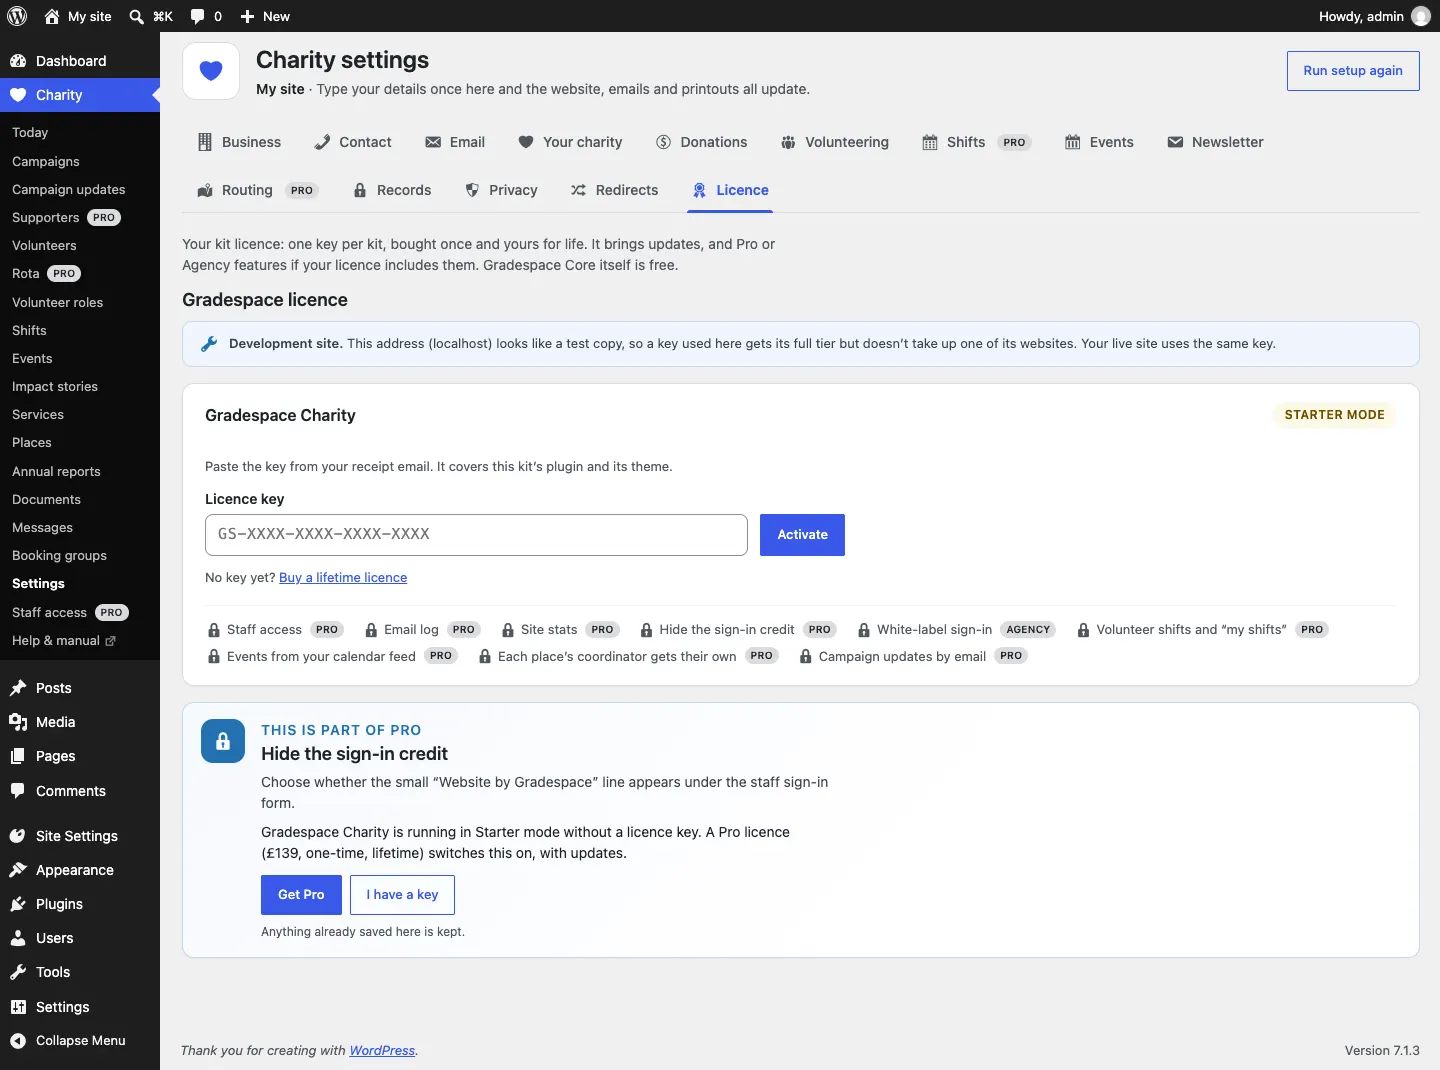Click the Site Settings icon
Screen dimensions: 1440x1070
tap(18, 836)
